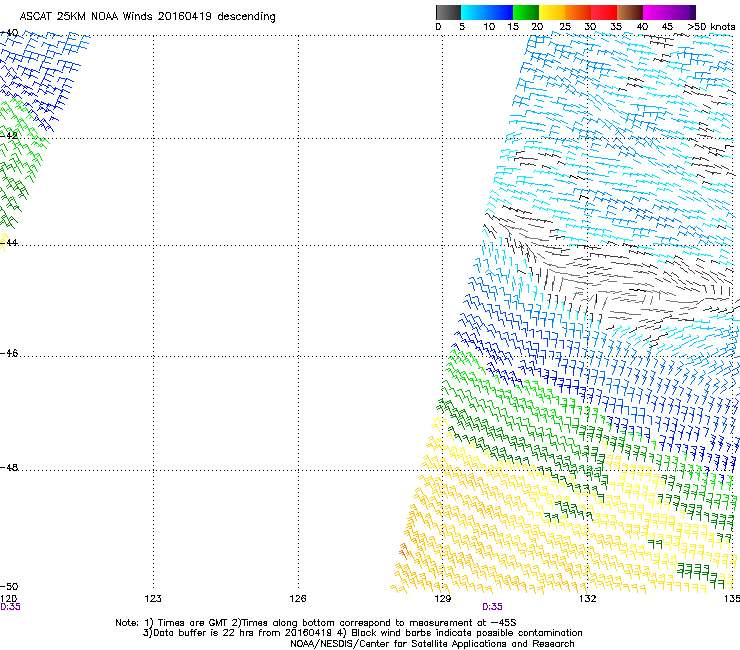
Task: Click the '>50 knots' legend label
Action: [x=711, y=27]
